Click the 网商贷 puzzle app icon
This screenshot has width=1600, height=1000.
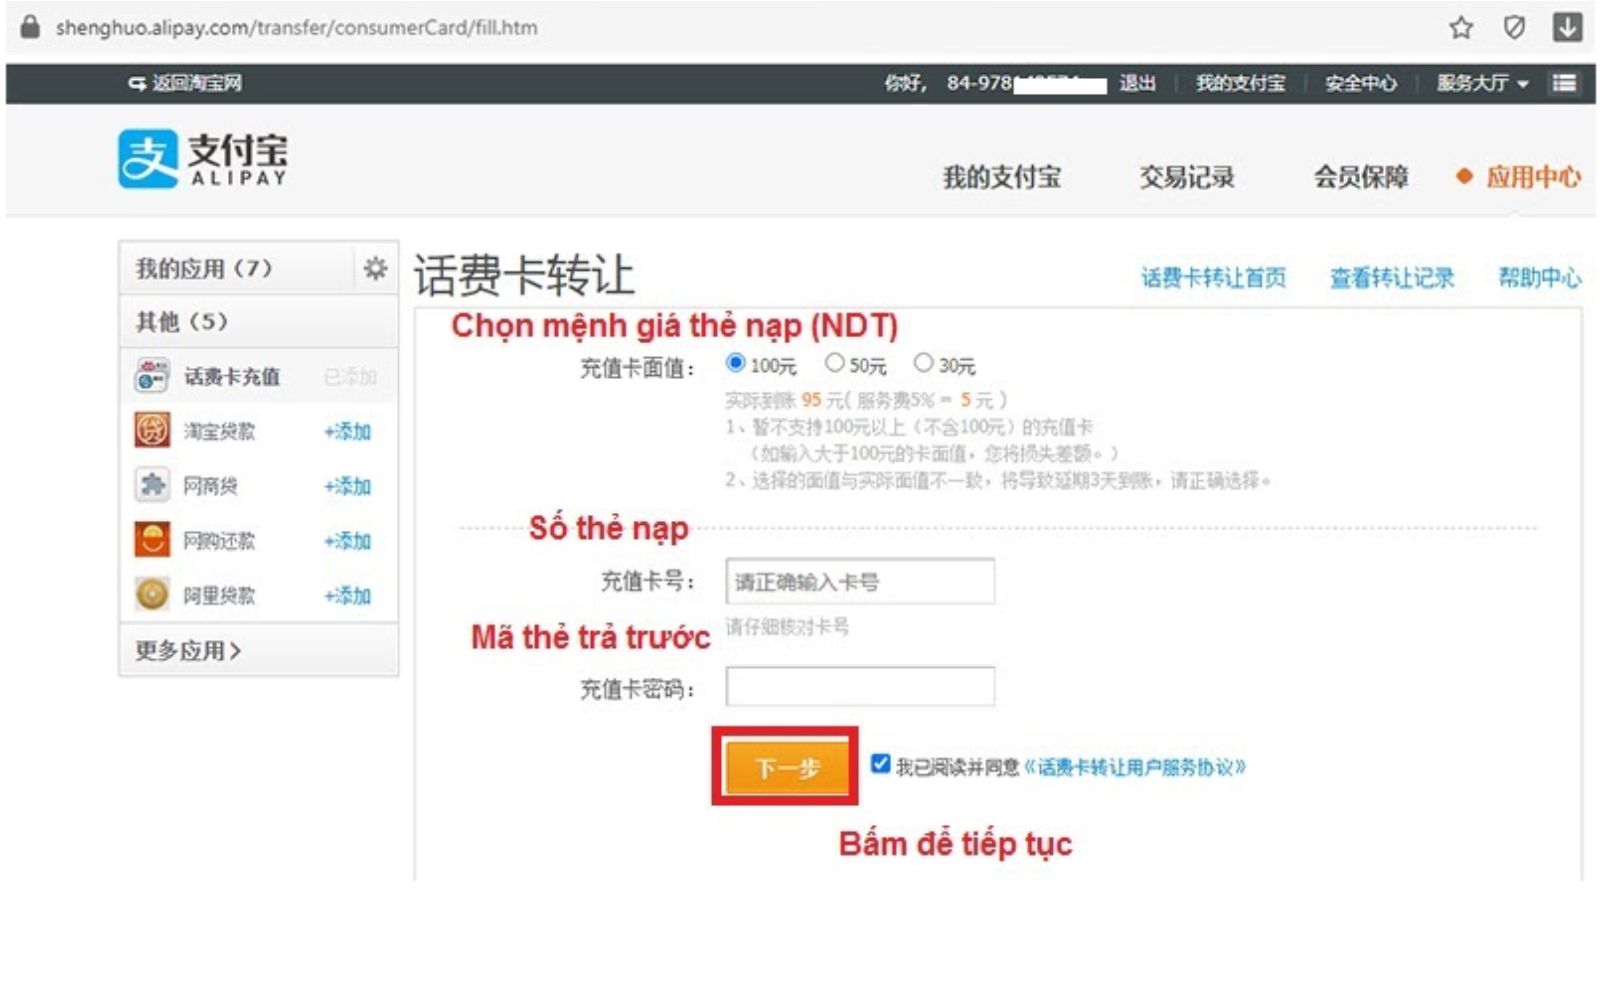pos(152,485)
